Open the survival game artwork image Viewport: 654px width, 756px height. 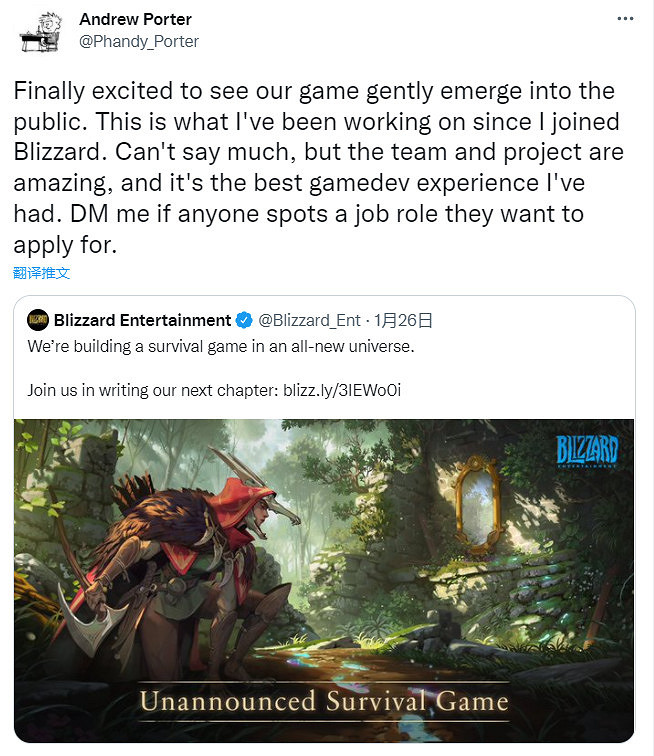[324, 580]
